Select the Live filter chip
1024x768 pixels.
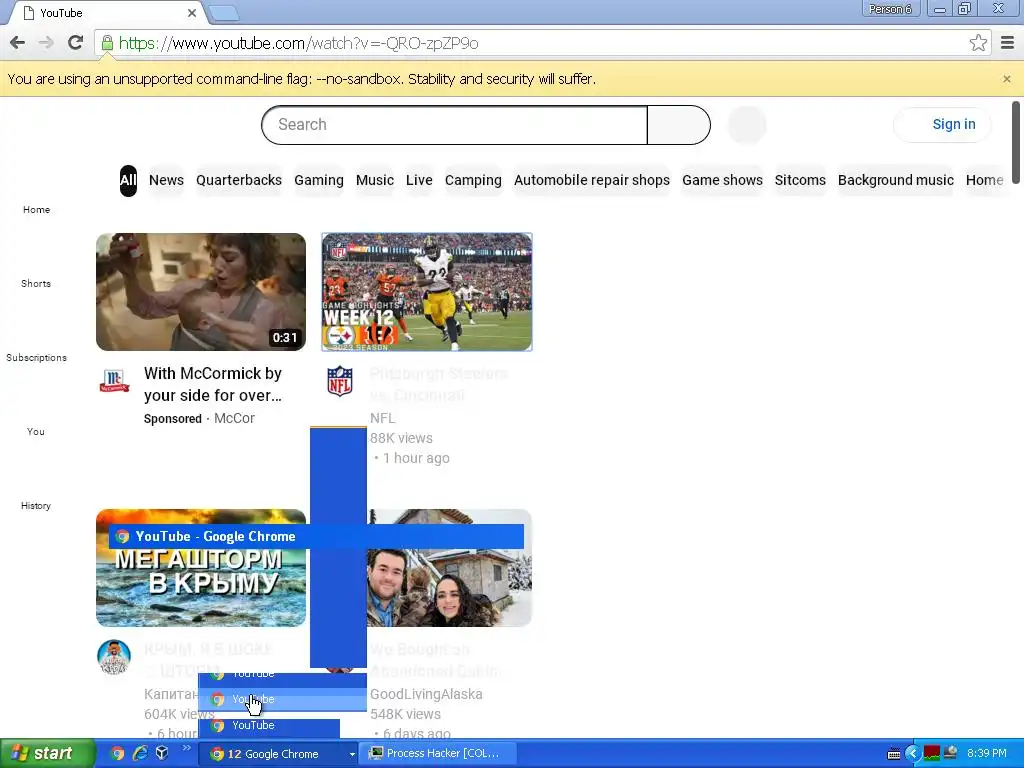[x=419, y=180]
